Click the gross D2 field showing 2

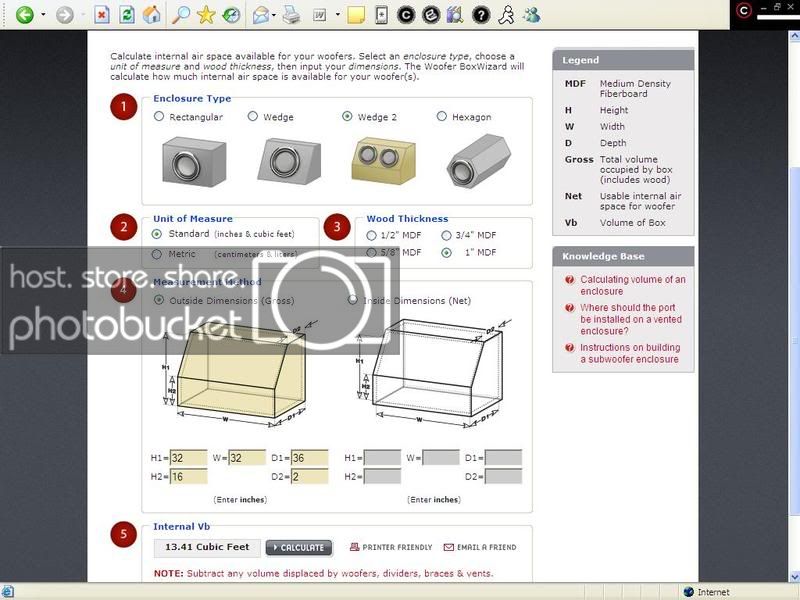309,477
